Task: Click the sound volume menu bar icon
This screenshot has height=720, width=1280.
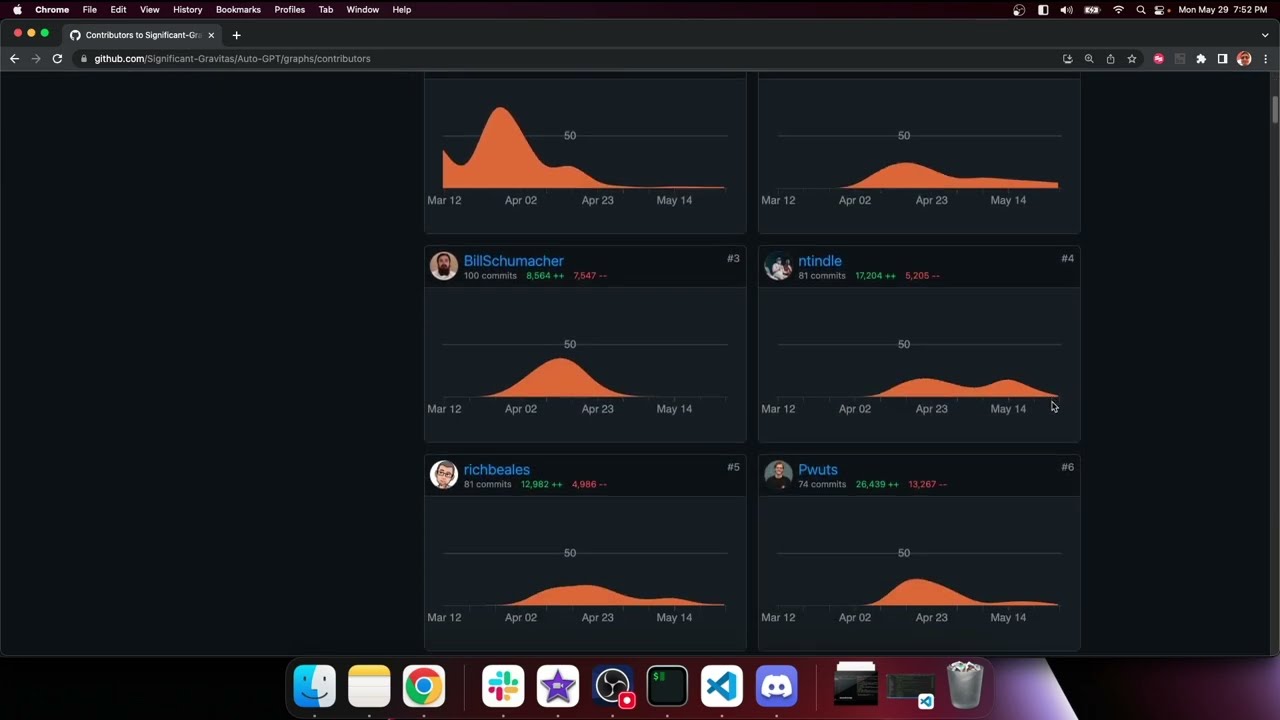Action: [1066, 10]
